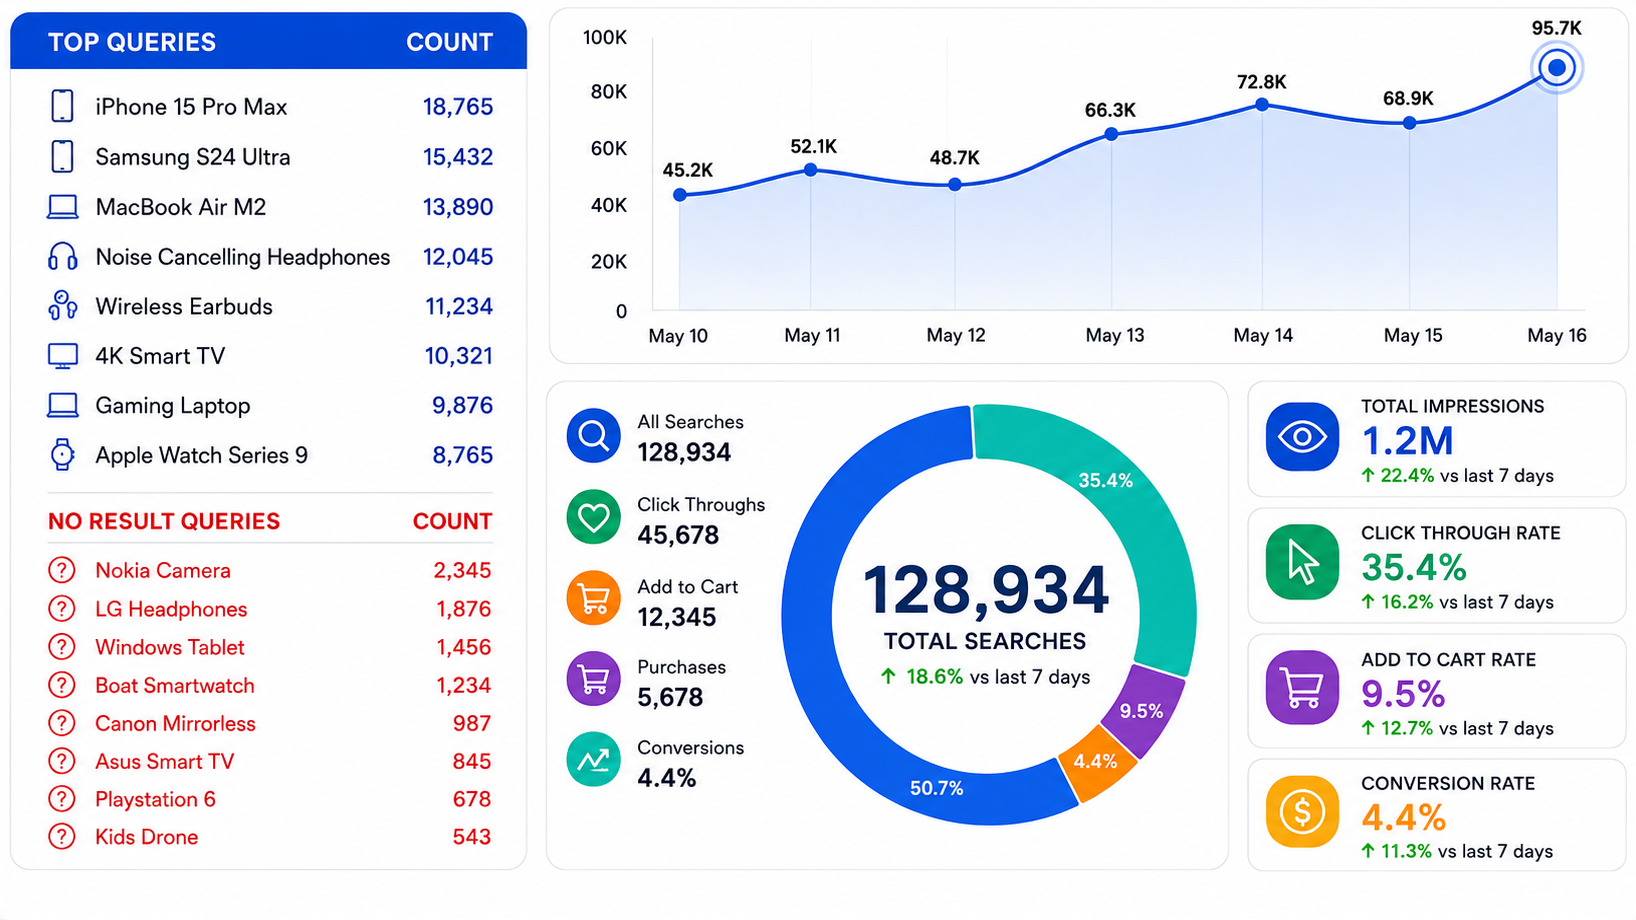Select the May 16 highlighted data point

coord(1557,68)
